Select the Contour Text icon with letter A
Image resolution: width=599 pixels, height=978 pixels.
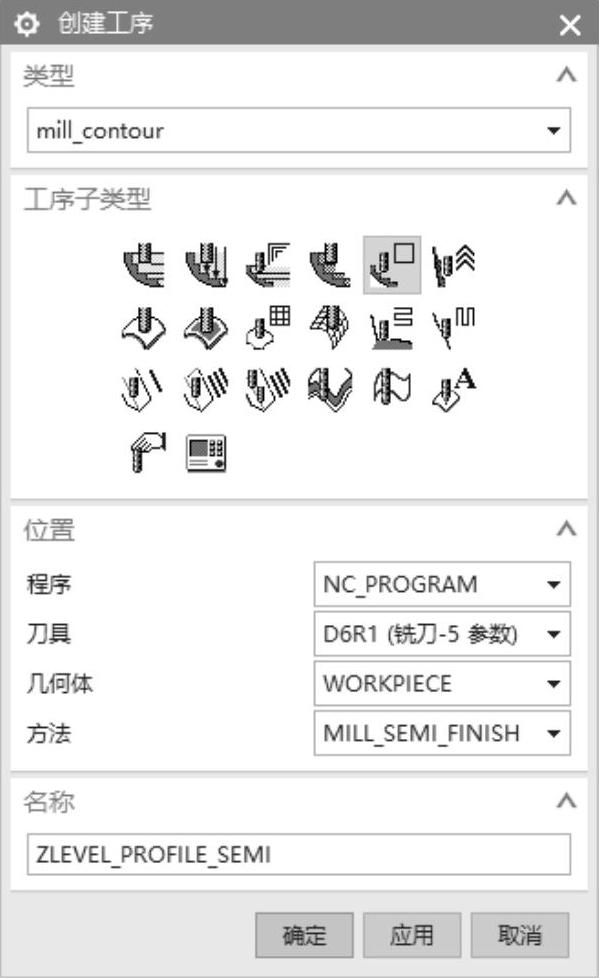tap(454, 389)
